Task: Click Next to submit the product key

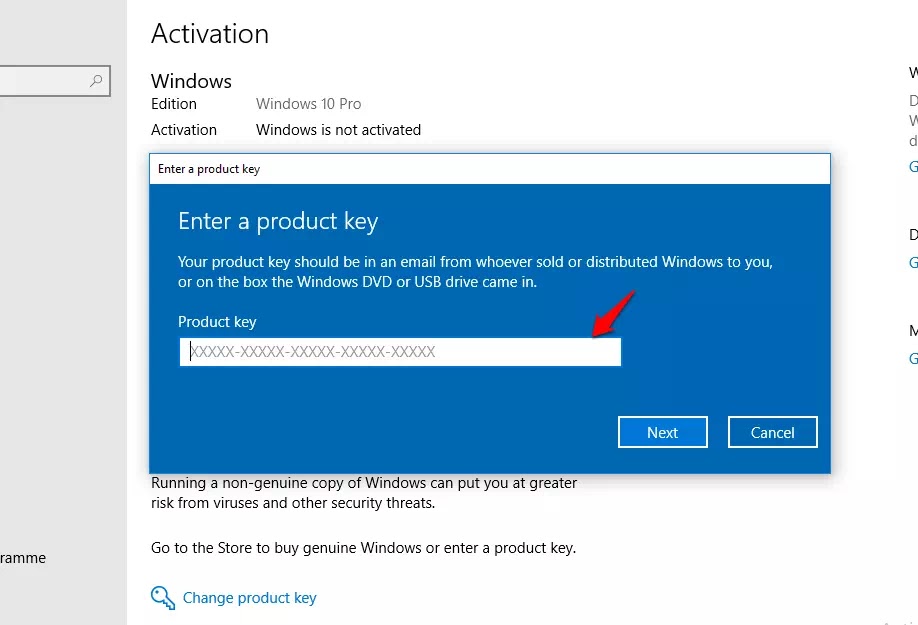Action: (x=663, y=432)
